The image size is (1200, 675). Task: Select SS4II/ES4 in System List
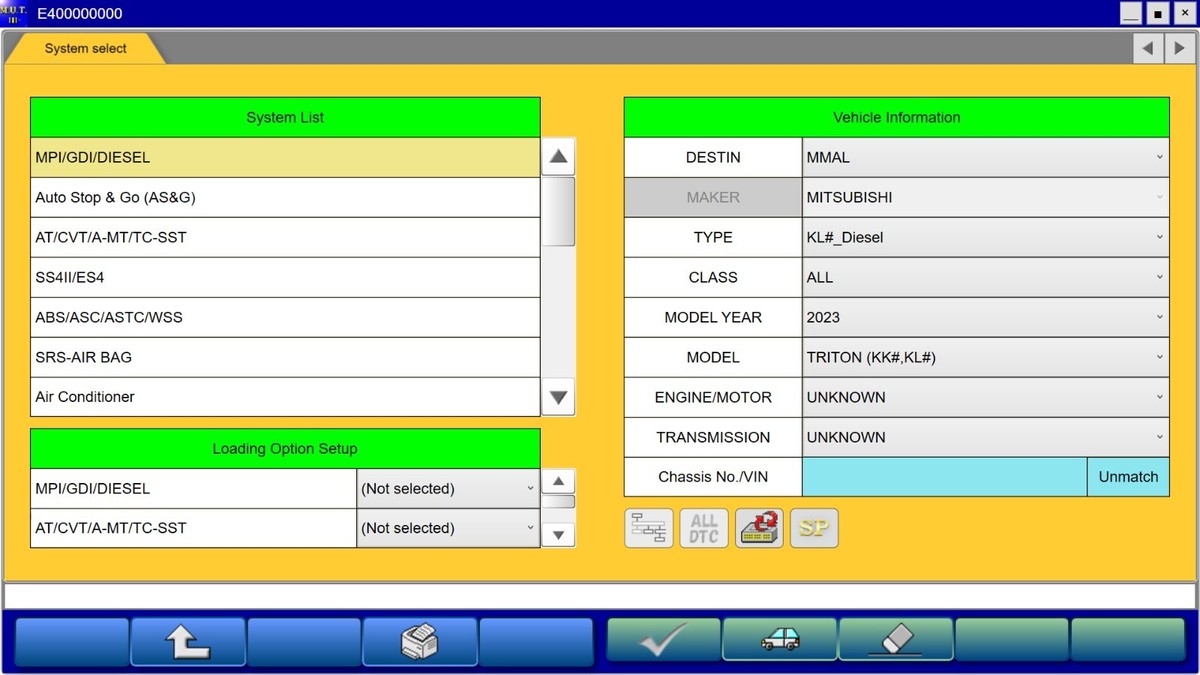[x=285, y=277]
